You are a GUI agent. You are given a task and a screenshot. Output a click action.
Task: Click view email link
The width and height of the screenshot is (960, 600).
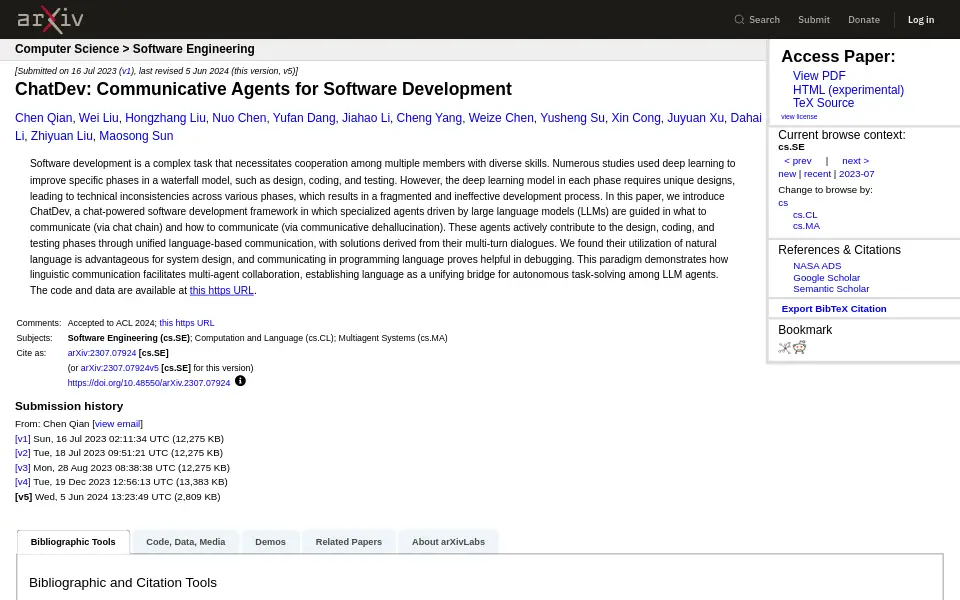[118, 424]
